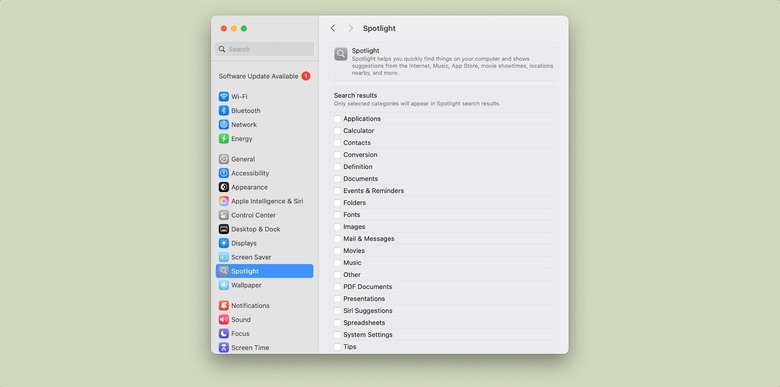
Task: Open the Network settings pane
Action: coord(264,124)
